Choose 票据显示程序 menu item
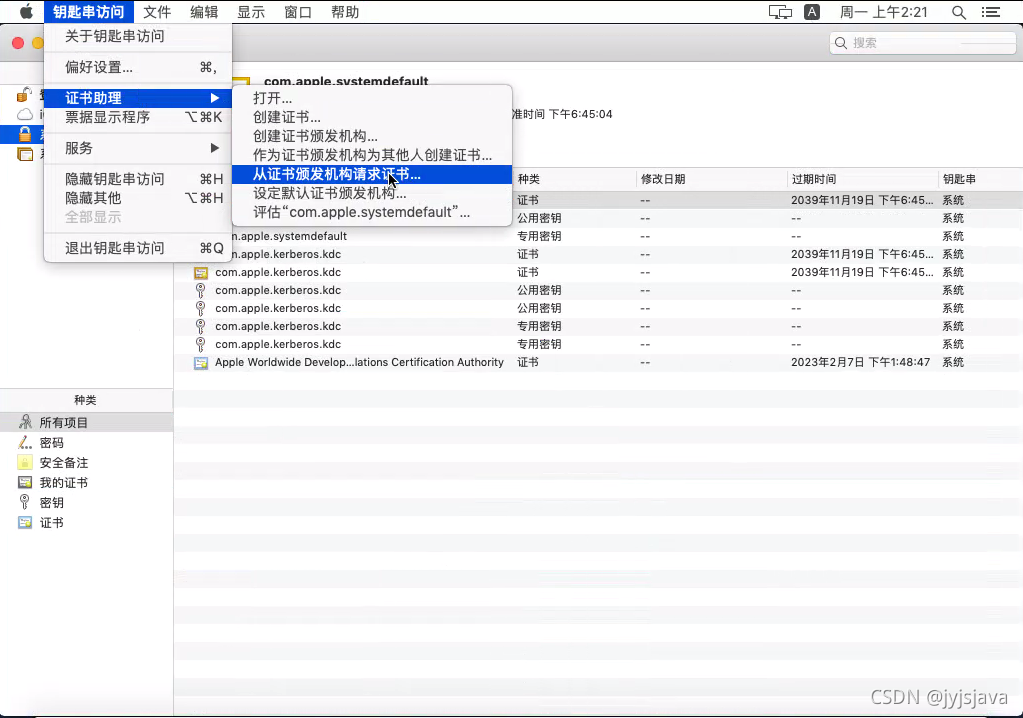Screen dimensions: 1023x718 (138, 117)
